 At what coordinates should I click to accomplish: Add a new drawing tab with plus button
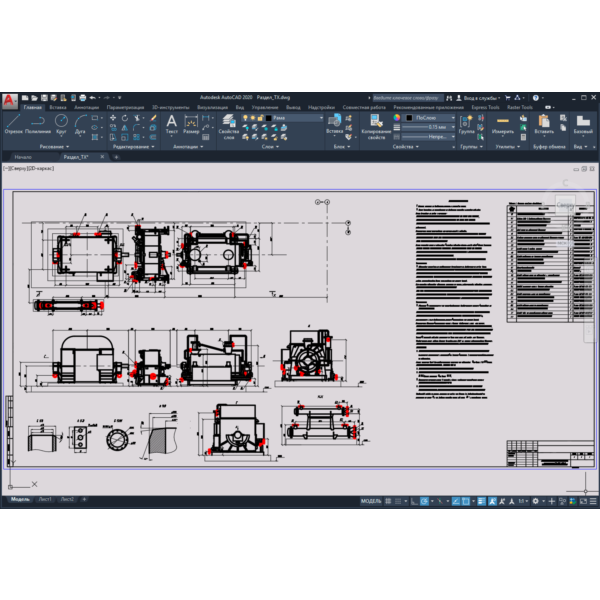[116, 157]
